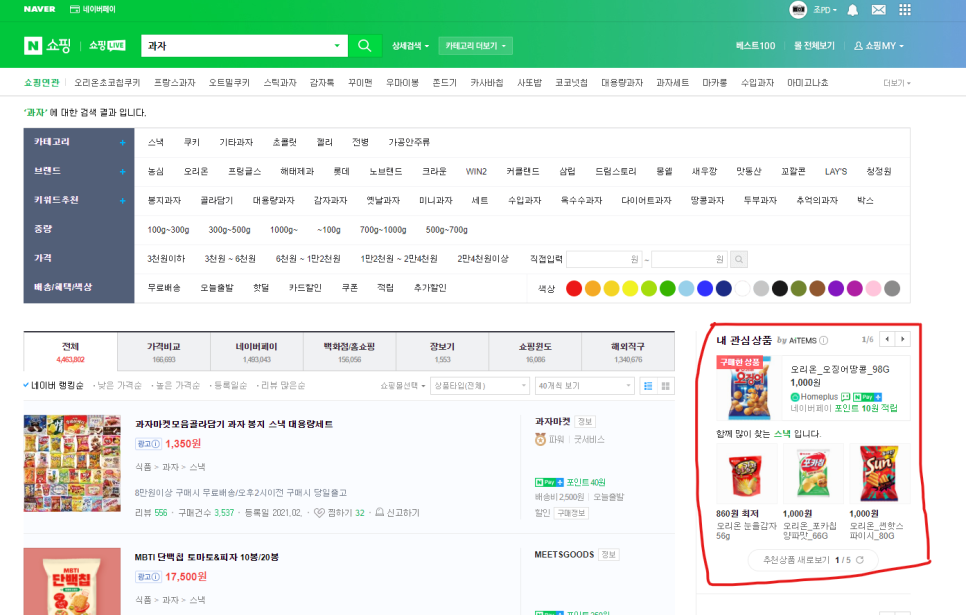The image size is (966, 615).
Task: Click the 신고하기 report icon
Action: tap(380, 512)
